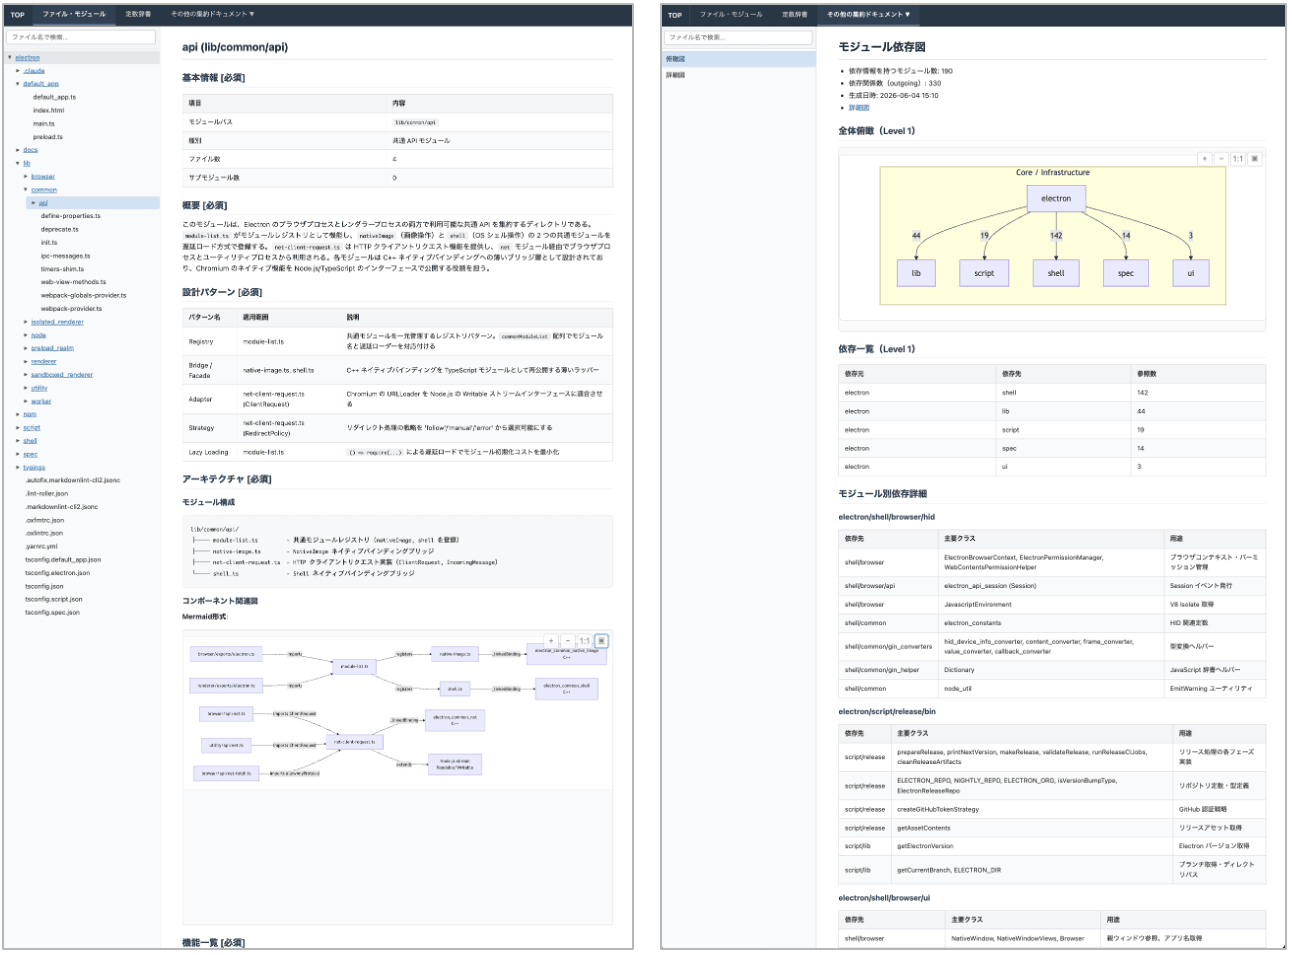Zoom in the left window's Mermaid component diagram
Screen dimensions: 1292x955
pyautogui.click(x=551, y=641)
